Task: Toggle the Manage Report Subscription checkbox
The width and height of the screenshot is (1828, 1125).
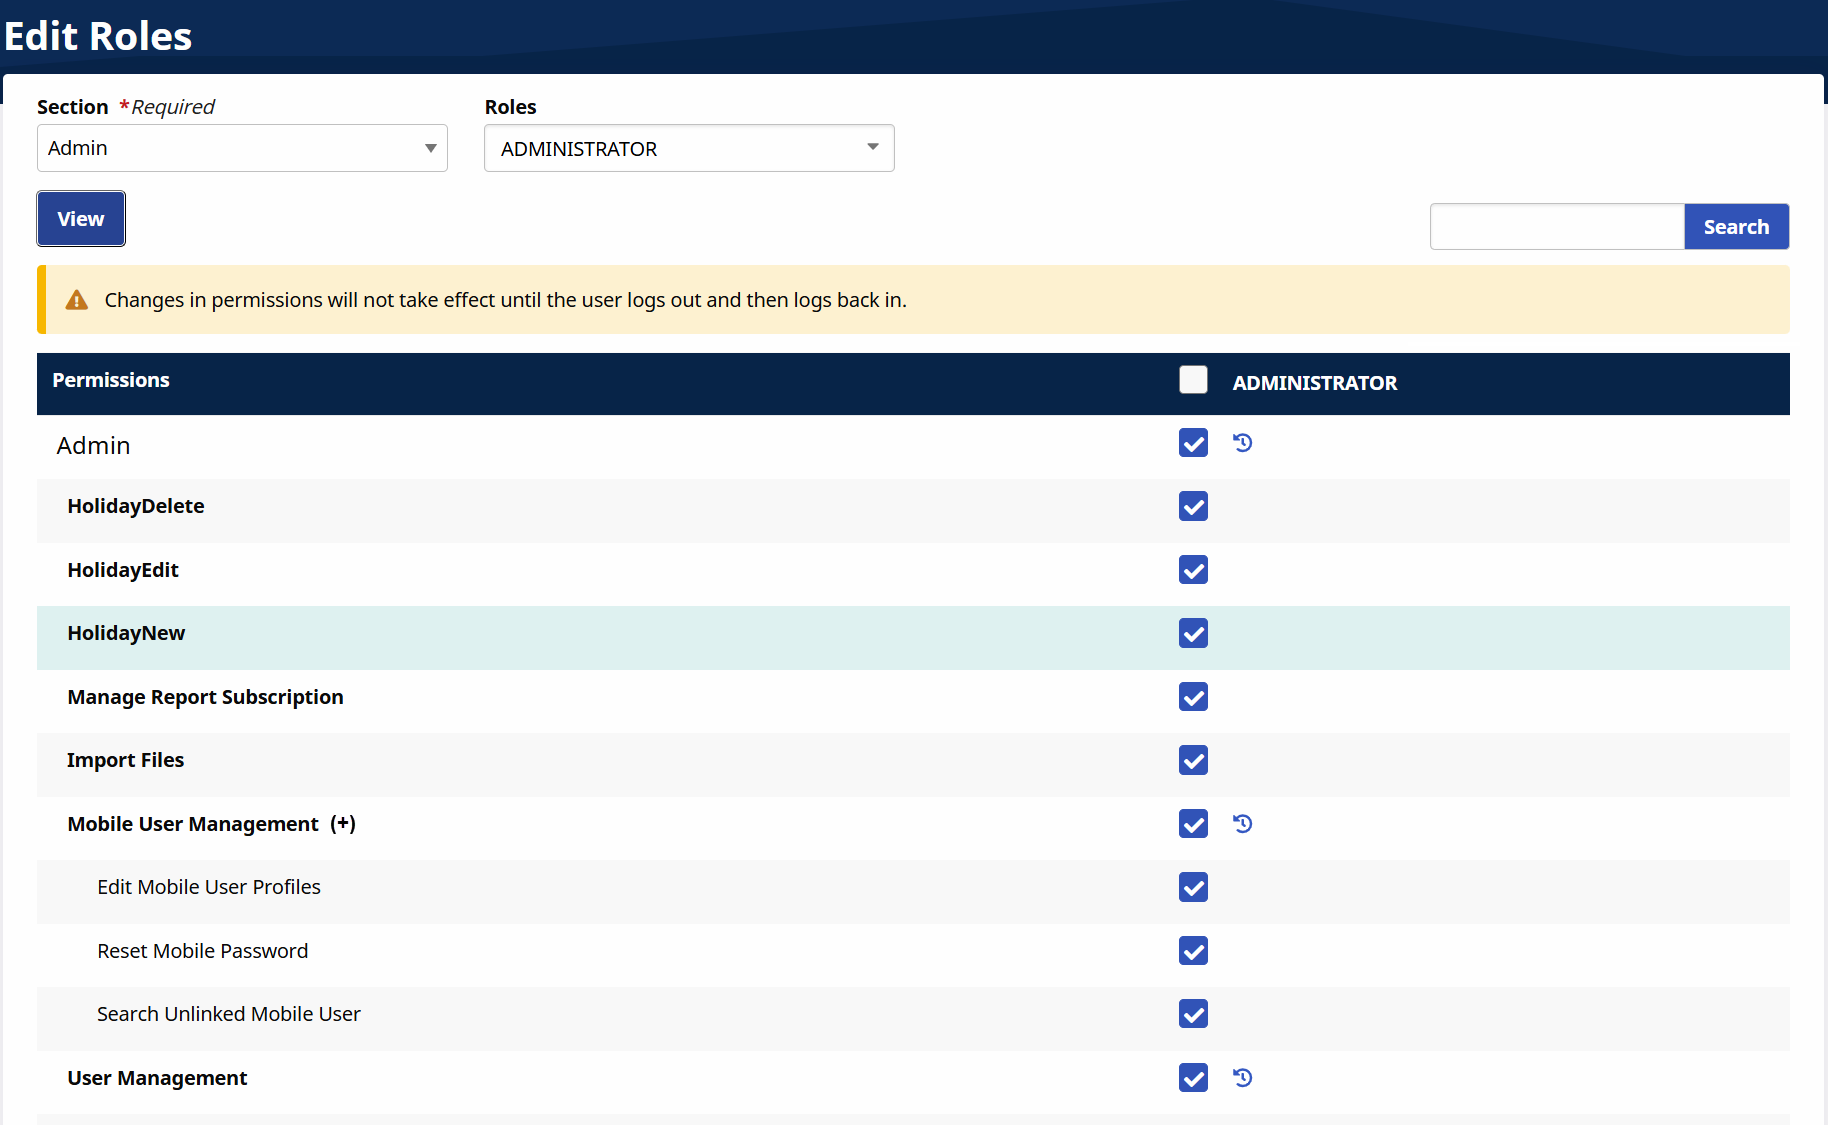Action: click(x=1193, y=697)
